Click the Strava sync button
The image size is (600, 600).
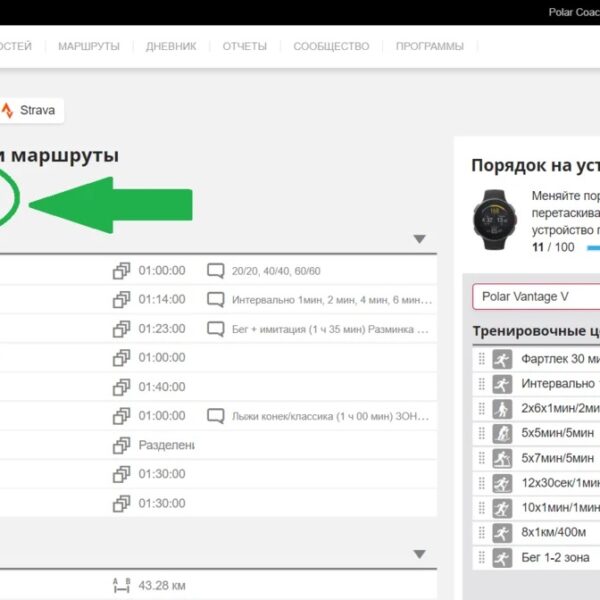(x=30, y=110)
